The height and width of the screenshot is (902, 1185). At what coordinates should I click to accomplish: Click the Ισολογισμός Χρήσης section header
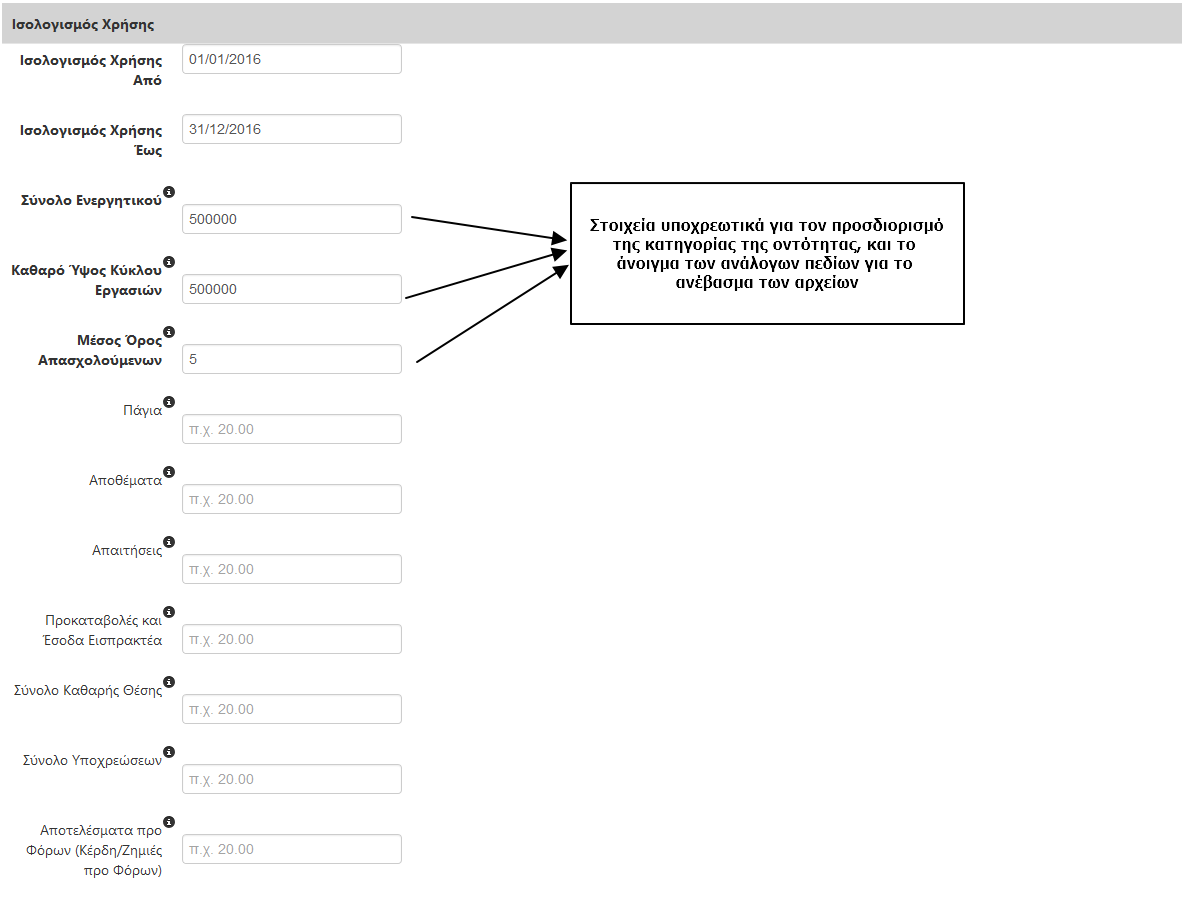[x=83, y=23]
